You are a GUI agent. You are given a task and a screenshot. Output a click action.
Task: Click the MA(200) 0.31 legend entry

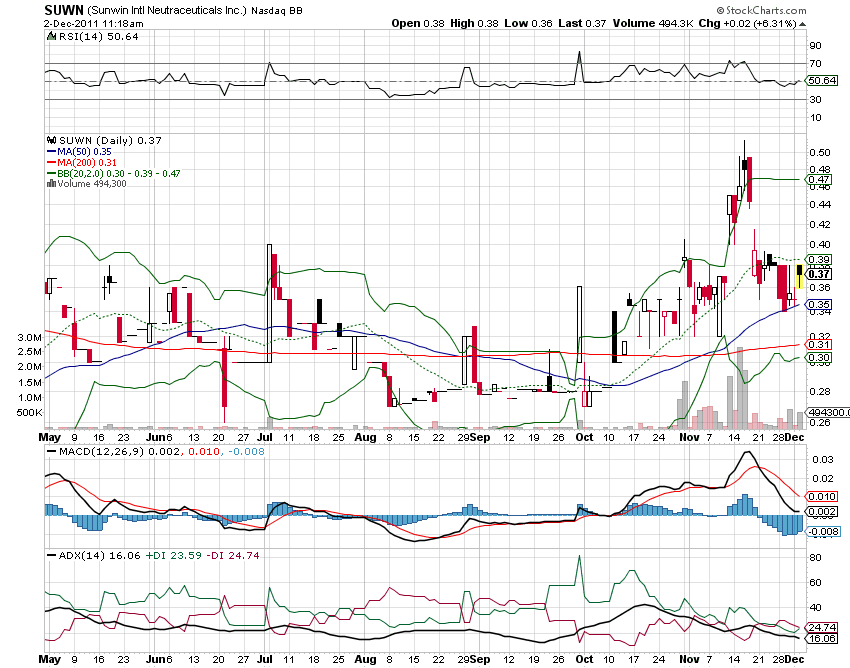coord(82,163)
